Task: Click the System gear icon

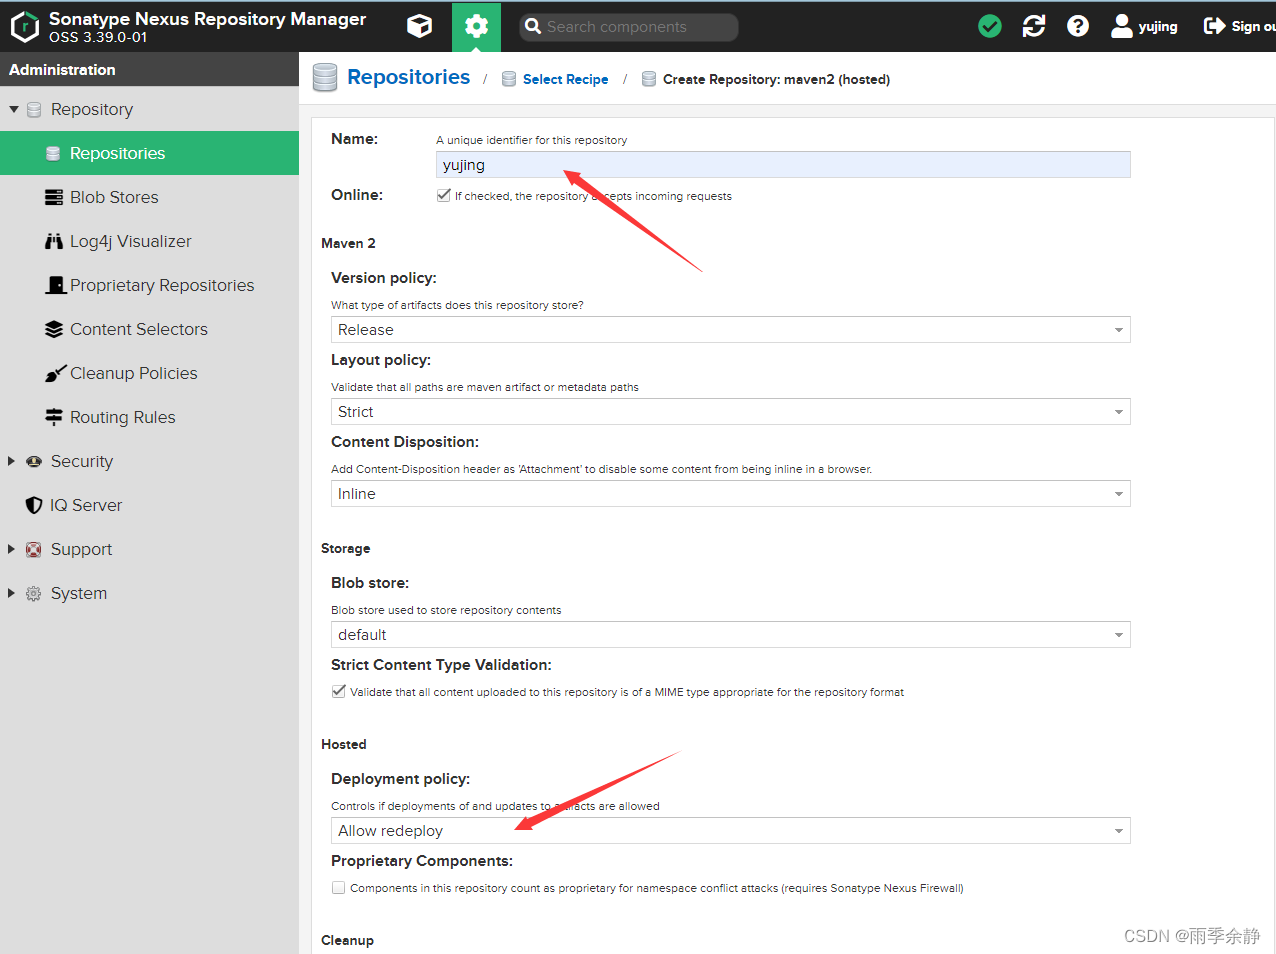Action: click(x=34, y=593)
